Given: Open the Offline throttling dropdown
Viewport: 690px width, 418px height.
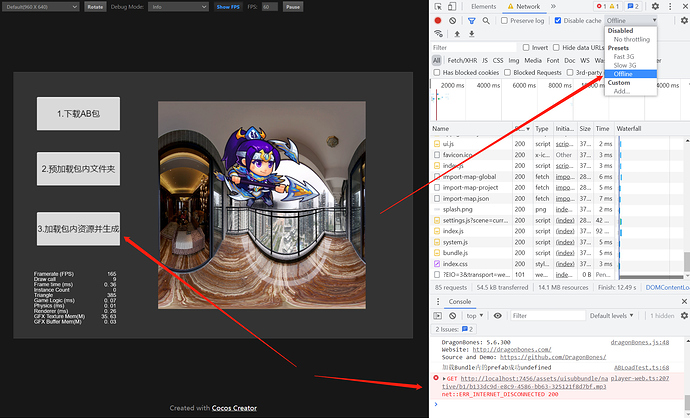Looking at the screenshot, I should pyautogui.click(x=631, y=20).
